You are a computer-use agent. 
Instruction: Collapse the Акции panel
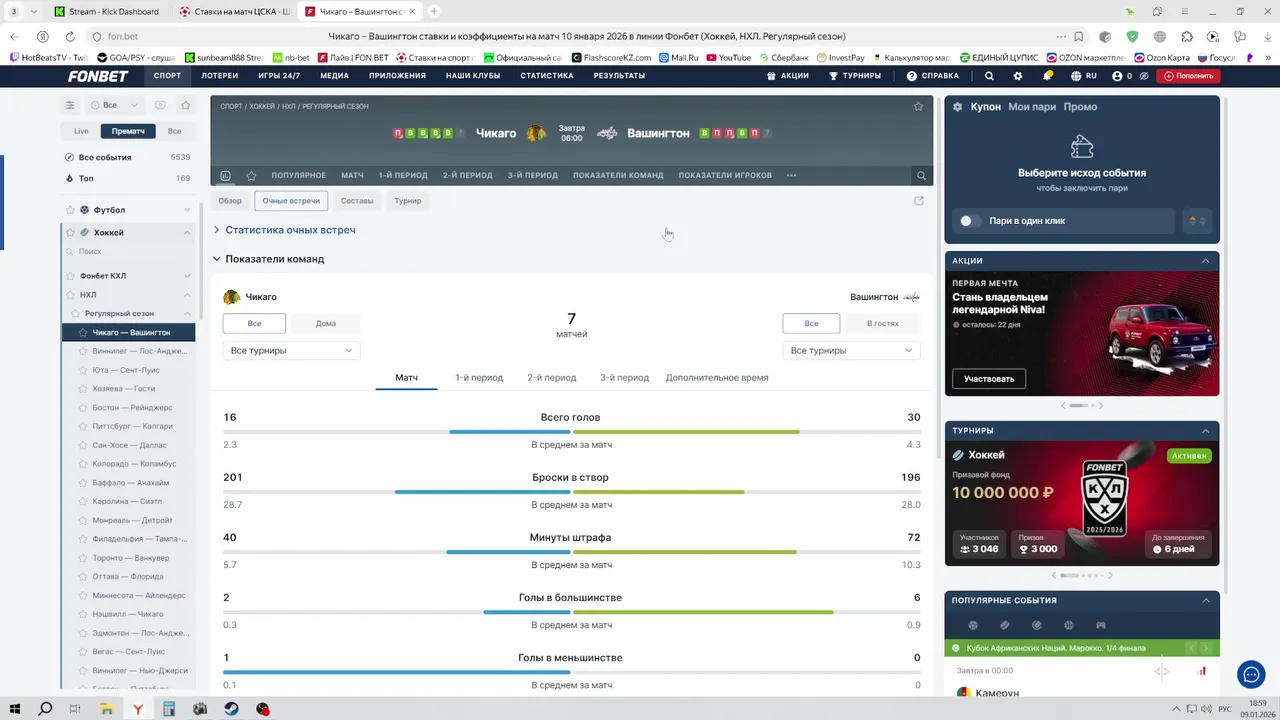[x=1206, y=261]
